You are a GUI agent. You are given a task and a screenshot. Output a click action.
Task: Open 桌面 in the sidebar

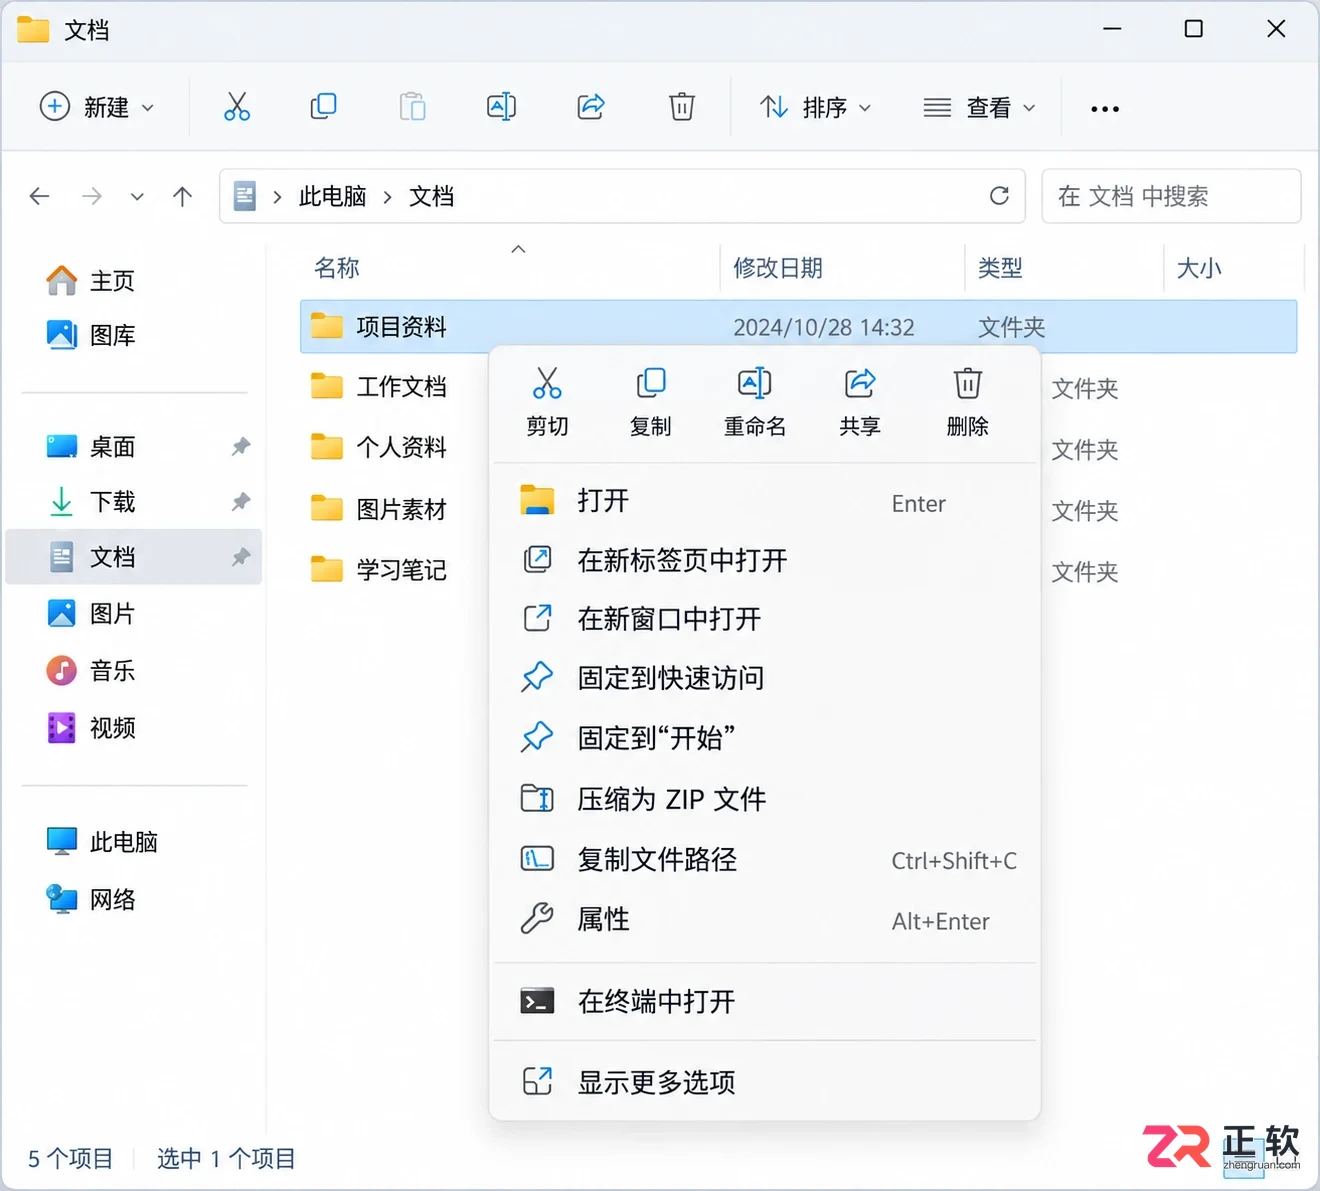[134, 447]
